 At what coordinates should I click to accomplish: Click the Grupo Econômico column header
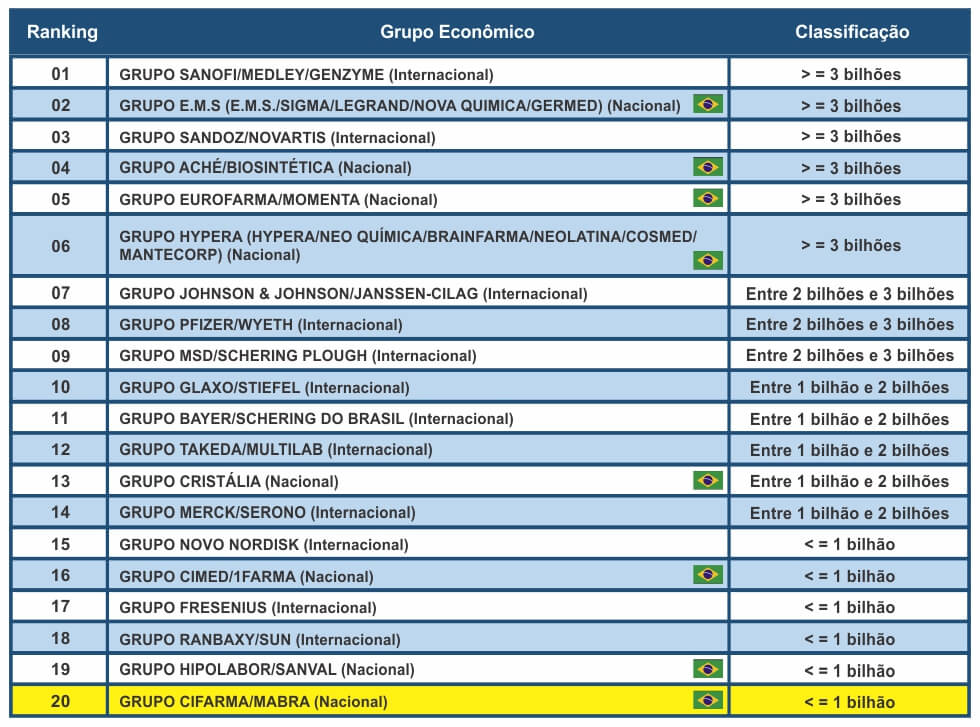[x=457, y=32]
